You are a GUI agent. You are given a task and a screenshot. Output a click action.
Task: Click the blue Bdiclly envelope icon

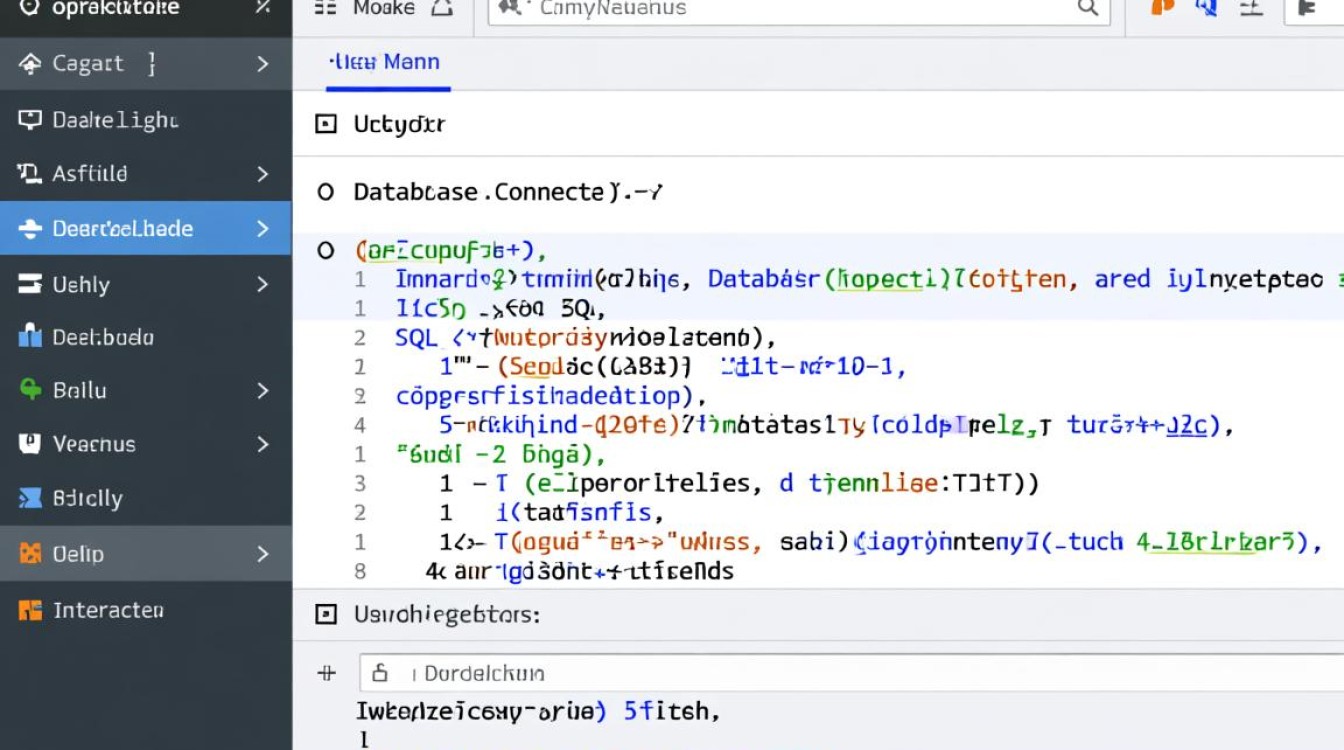(x=30, y=498)
